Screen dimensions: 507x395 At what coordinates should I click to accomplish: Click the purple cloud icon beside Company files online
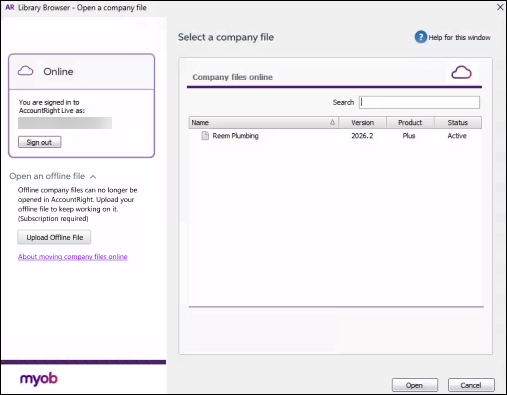[x=461, y=72]
